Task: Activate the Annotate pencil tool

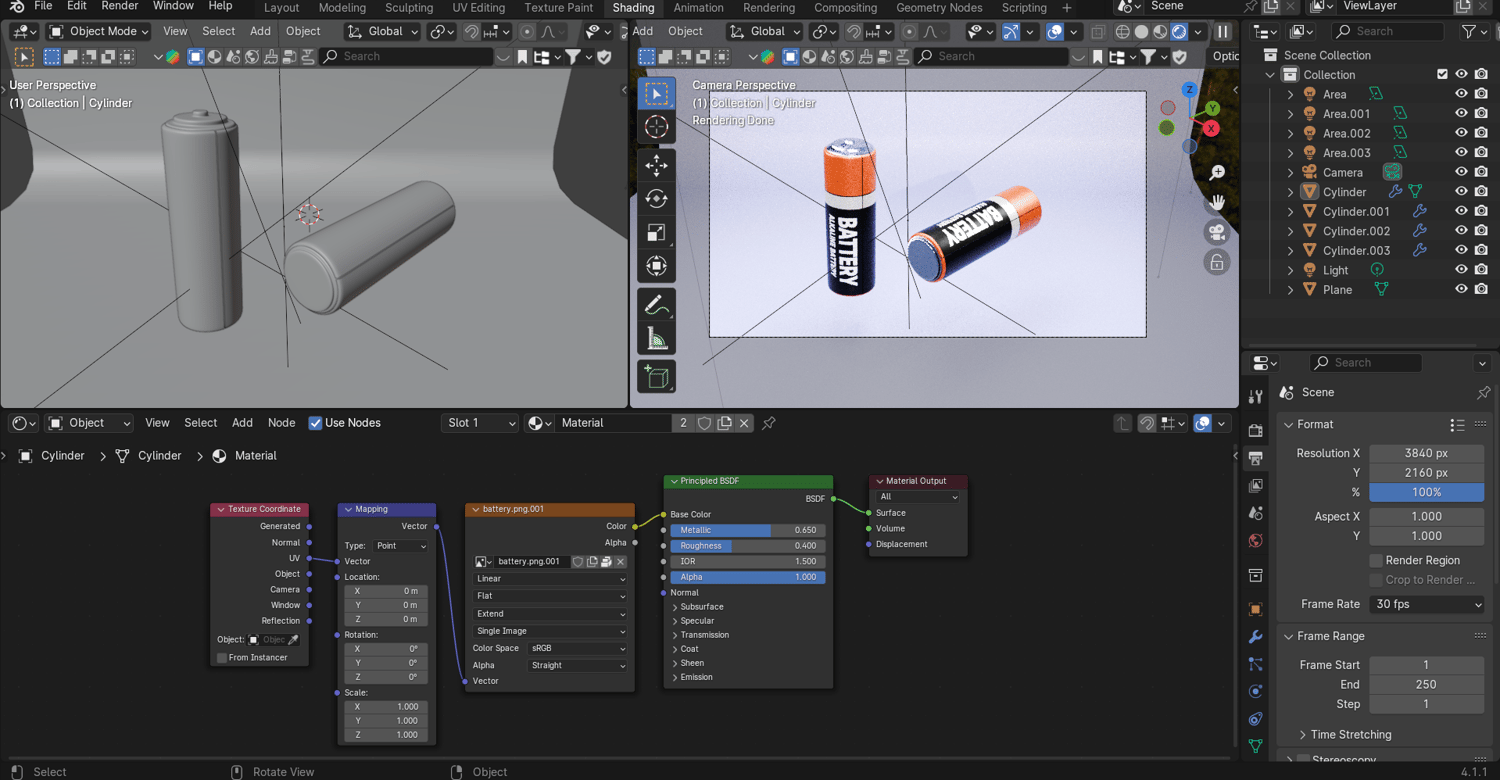Action: pyautogui.click(x=656, y=304)
